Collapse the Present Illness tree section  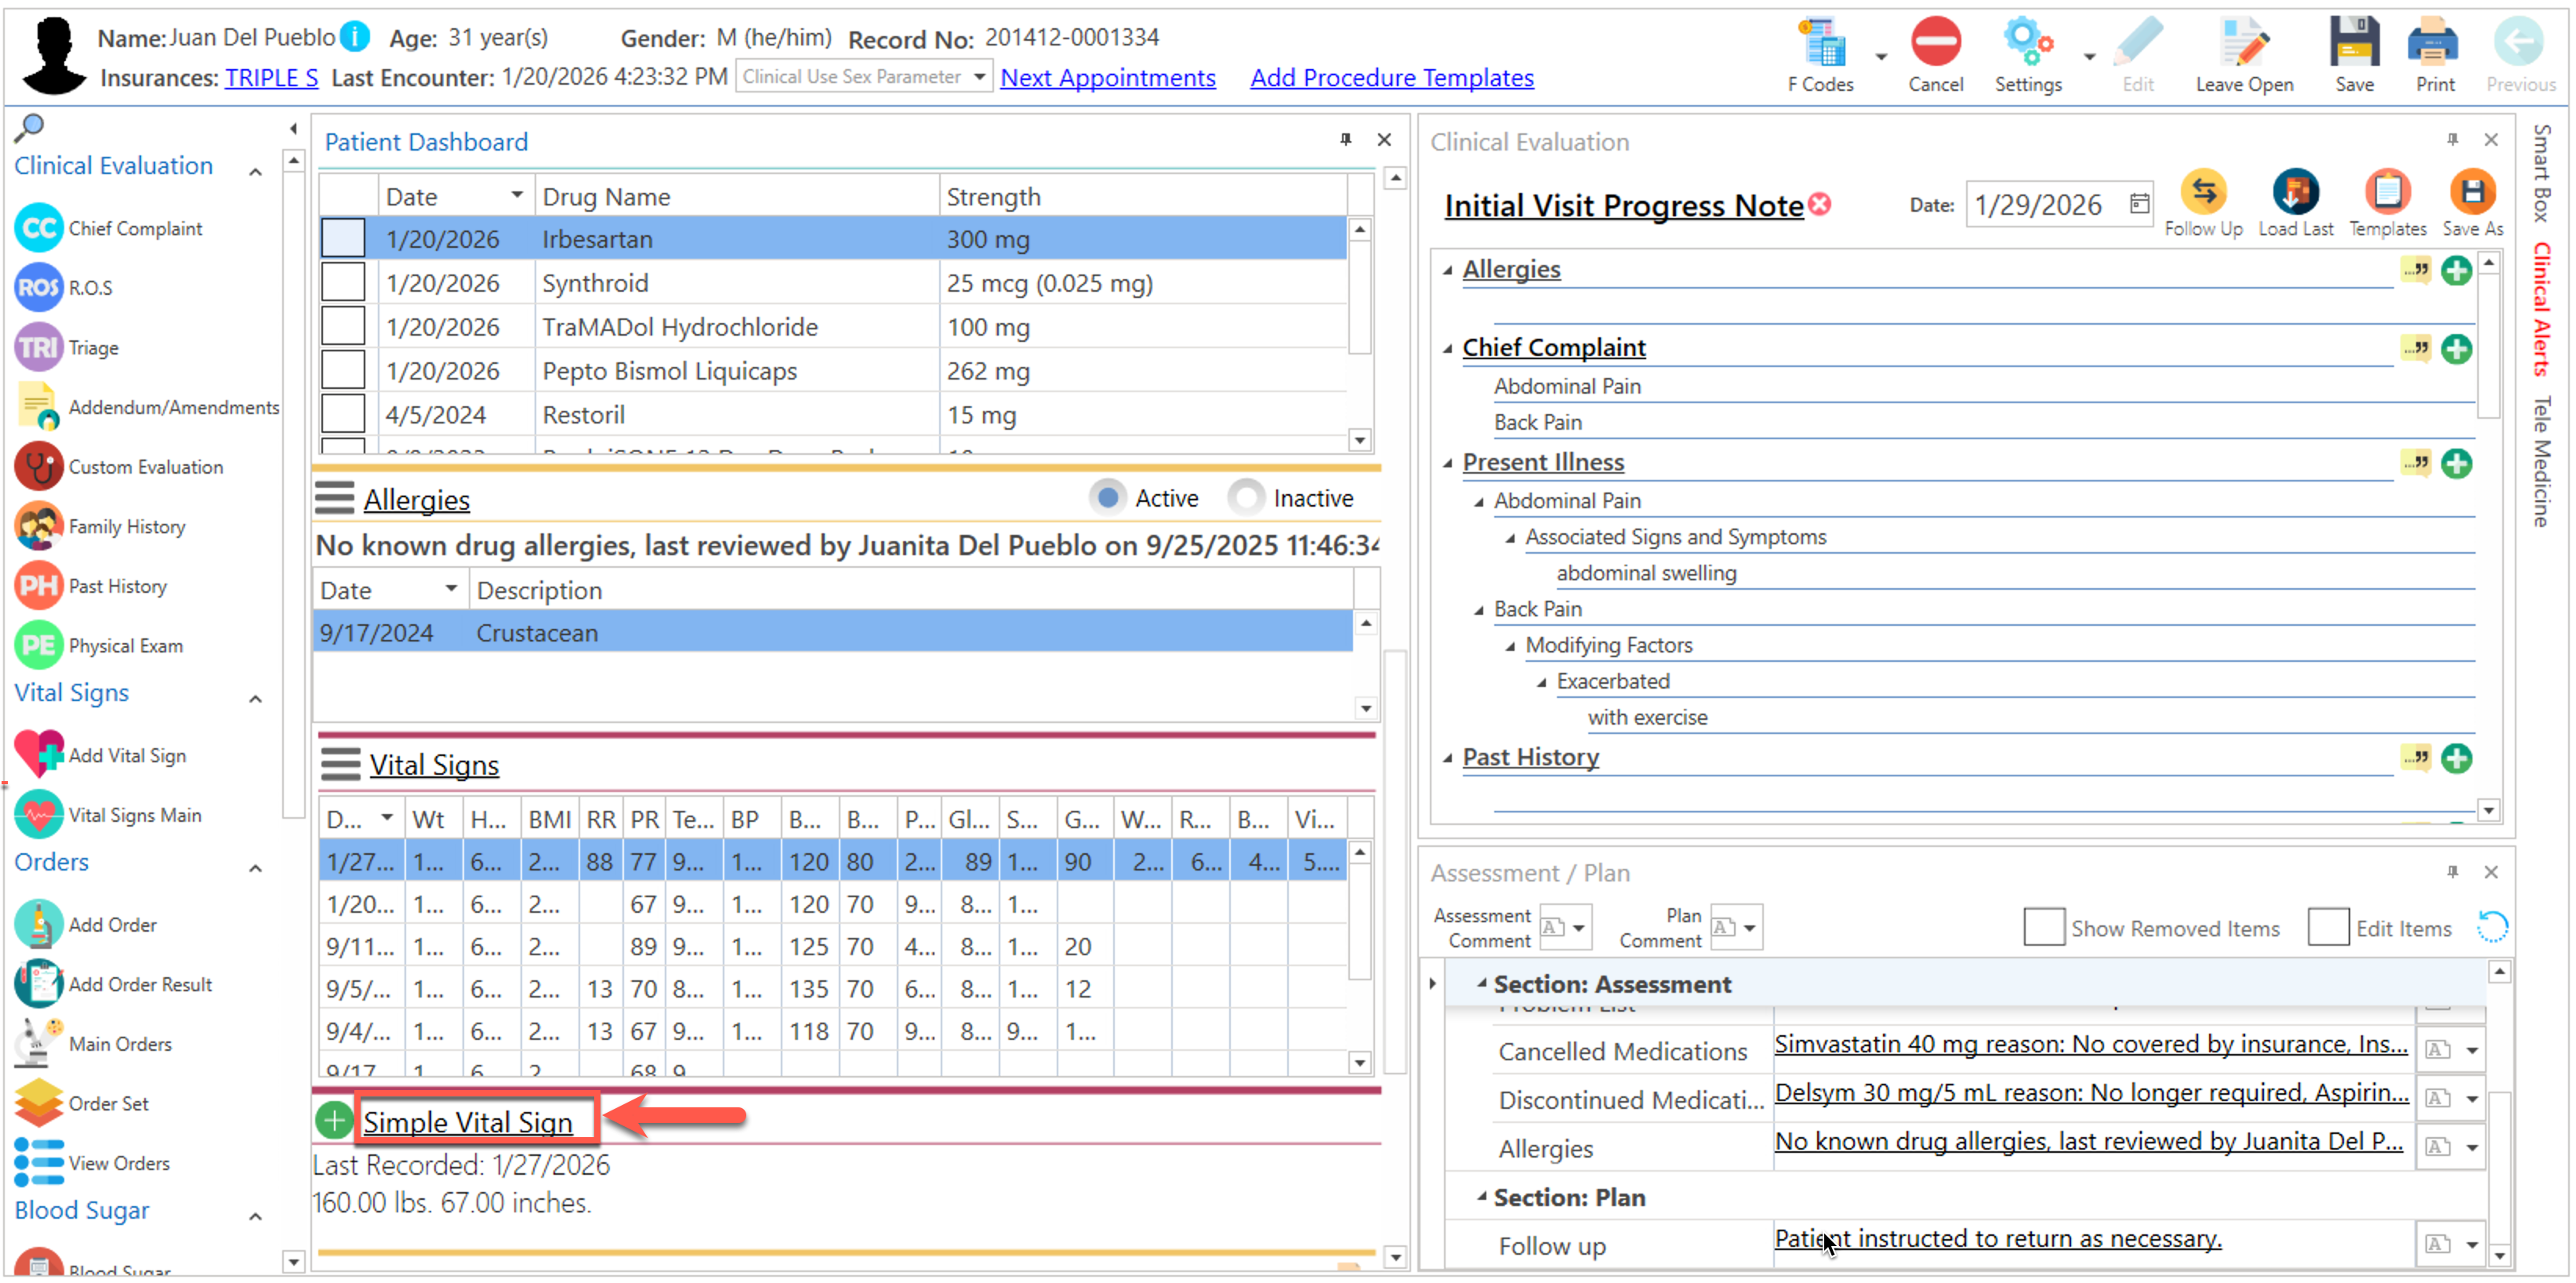[1447, 463]
